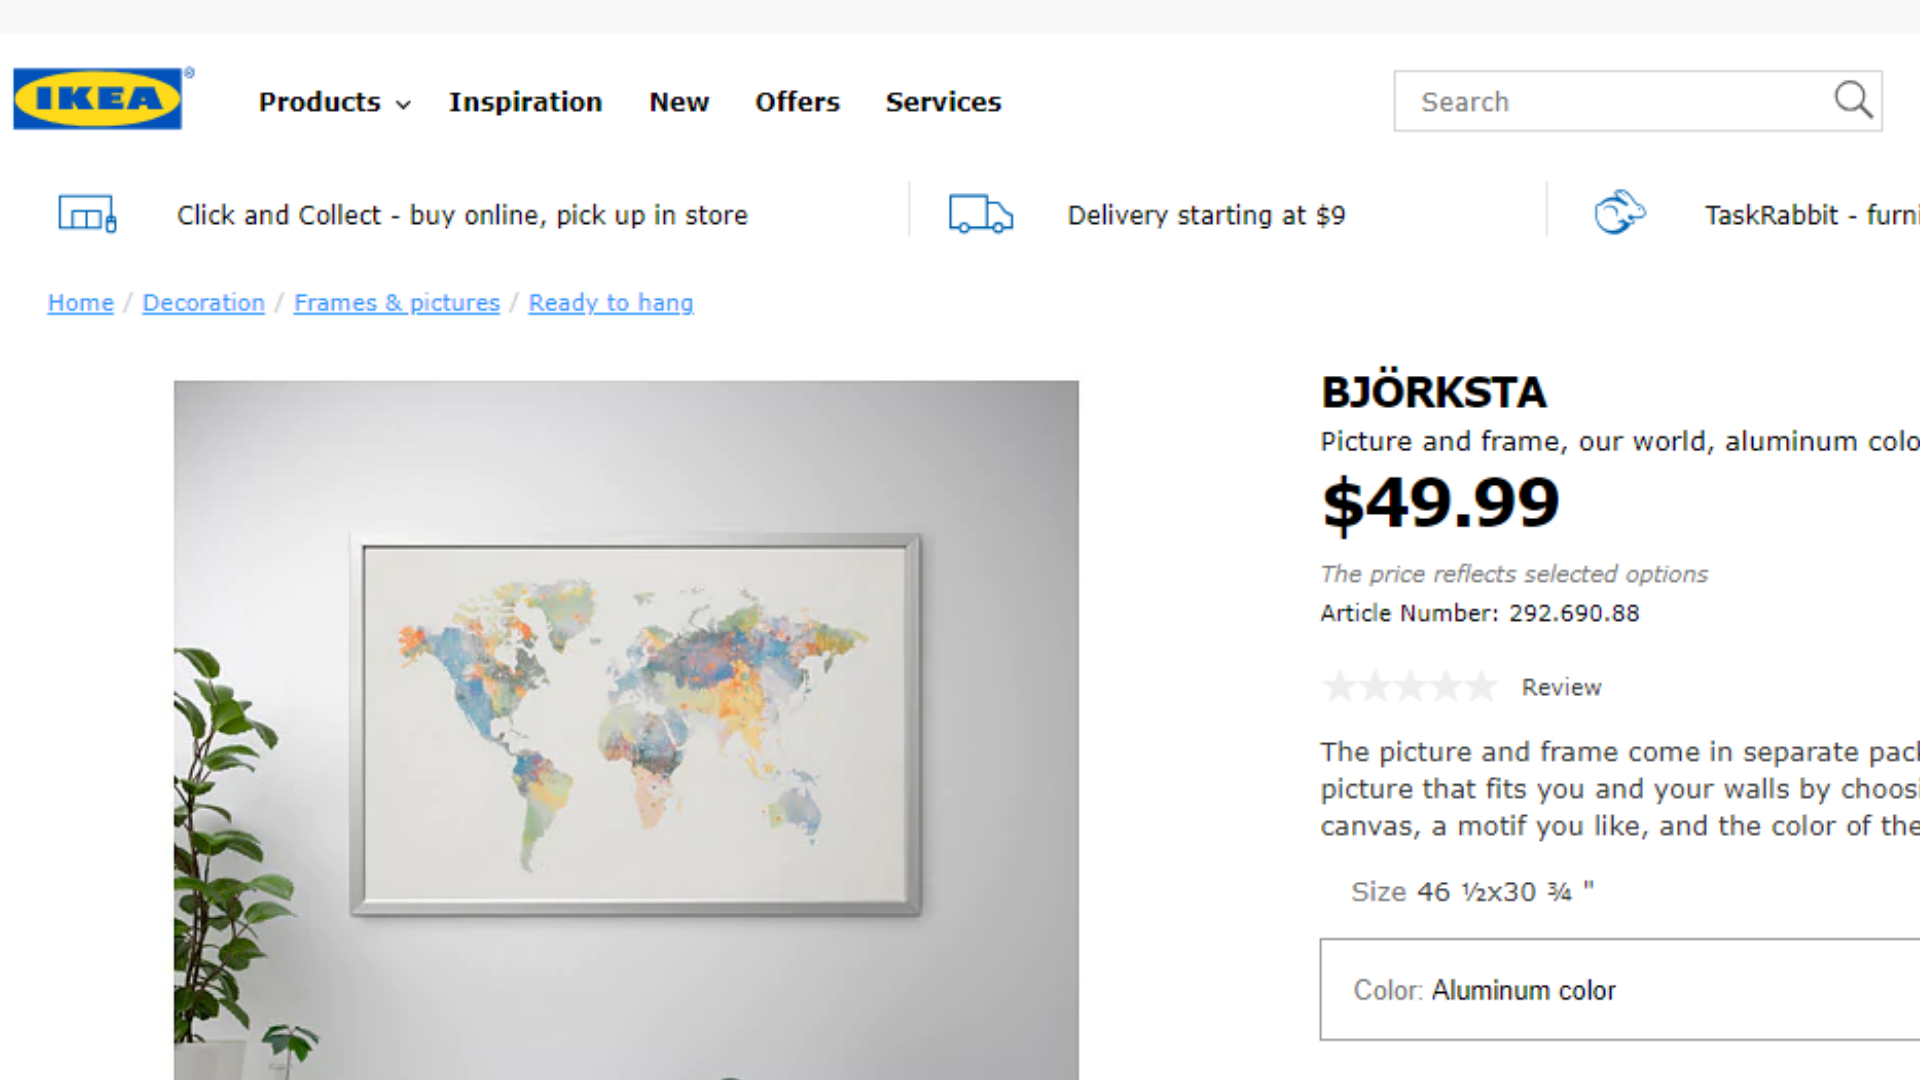The image size is (1920, 1080).
Task: Click the delivery truck icon
Action: tap(980, 213)
